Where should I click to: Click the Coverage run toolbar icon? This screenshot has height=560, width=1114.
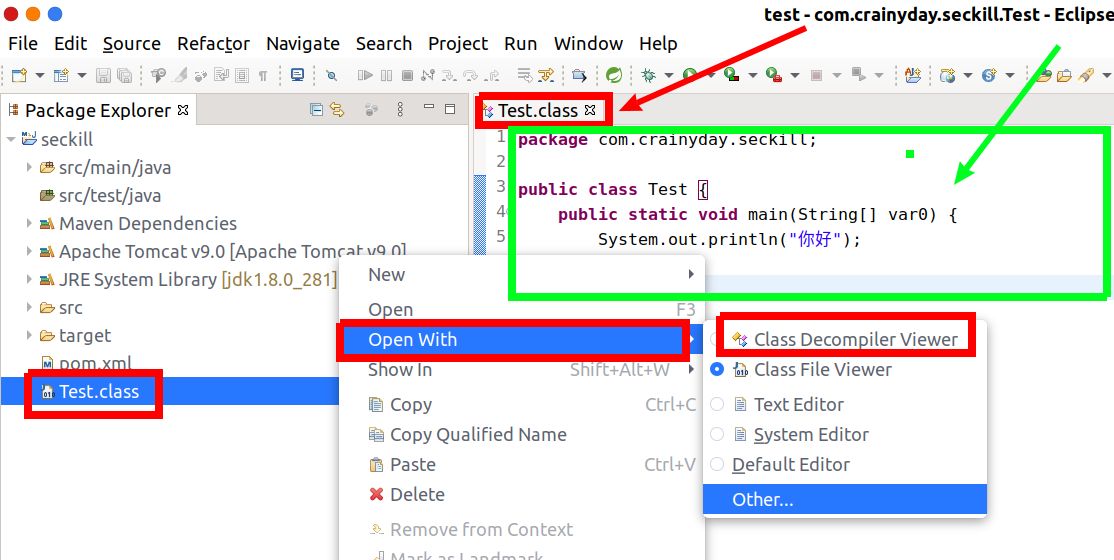click(731, 75)
